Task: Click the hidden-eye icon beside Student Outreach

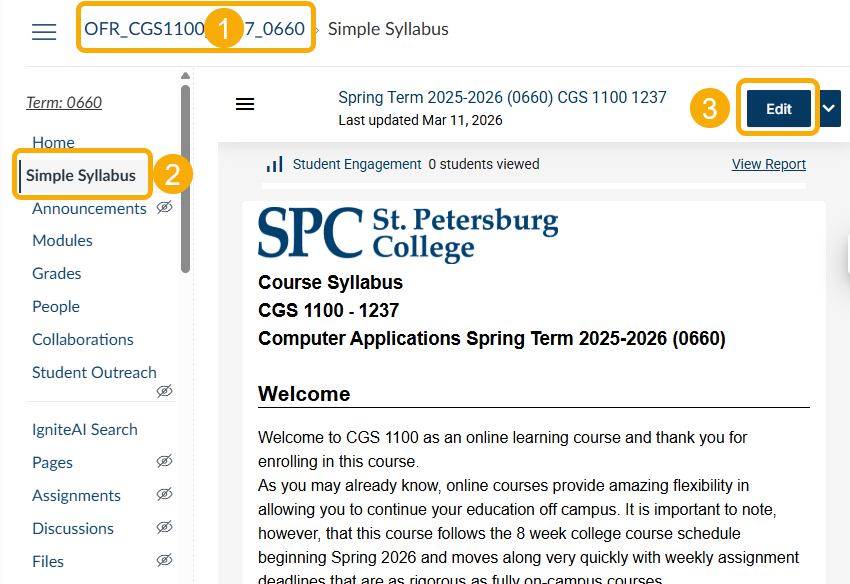Action: [x=164, y=391]
